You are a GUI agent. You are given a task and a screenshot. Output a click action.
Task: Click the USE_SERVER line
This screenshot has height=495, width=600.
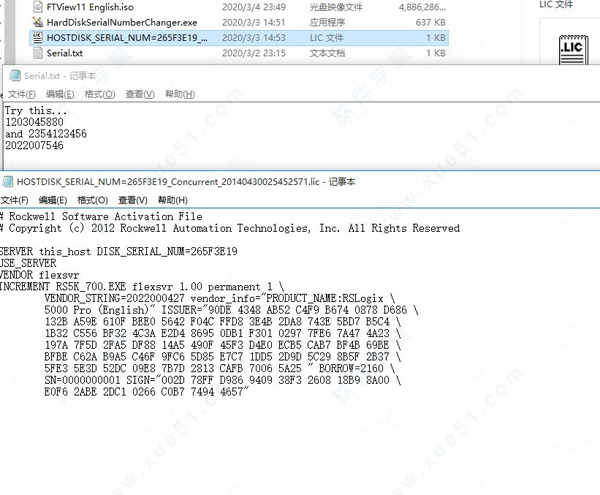click(28, 263)
